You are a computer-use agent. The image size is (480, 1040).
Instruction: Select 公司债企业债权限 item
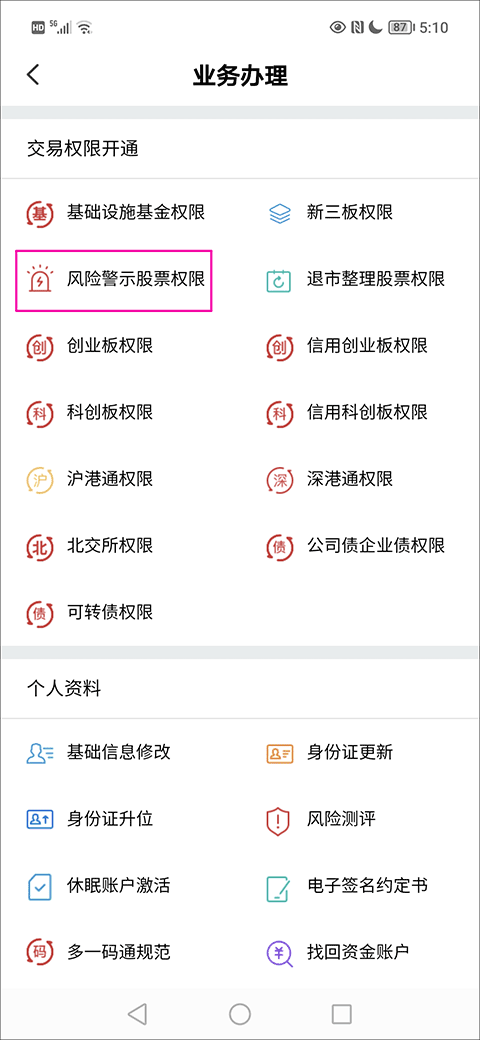coord(355,546)
